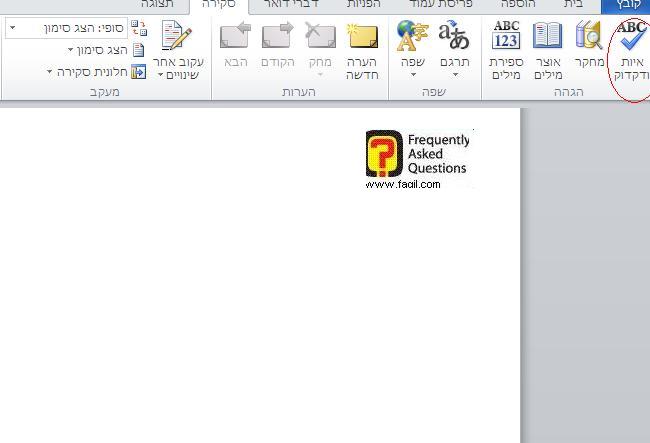Switch to the Home tab (בית)
The width and height of the screenshot is (650, 443).
click(574, 5)
